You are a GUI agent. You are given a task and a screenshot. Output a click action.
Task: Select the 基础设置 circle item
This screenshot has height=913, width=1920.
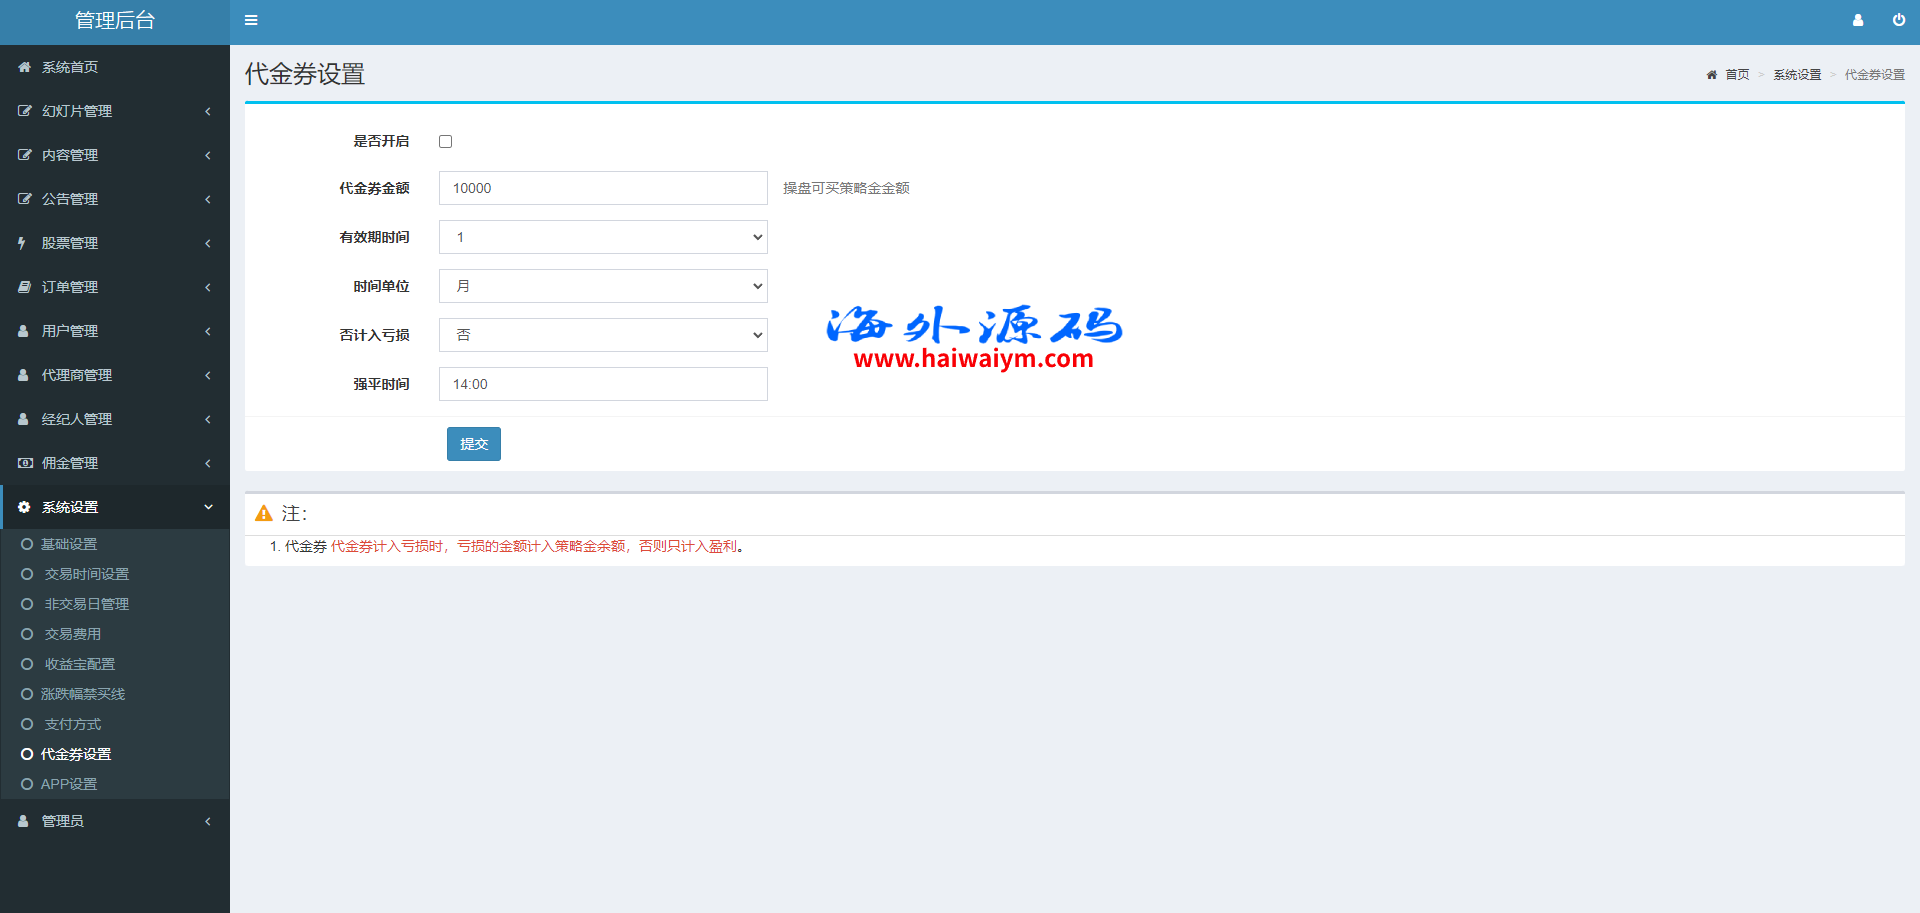click(68, 544)
